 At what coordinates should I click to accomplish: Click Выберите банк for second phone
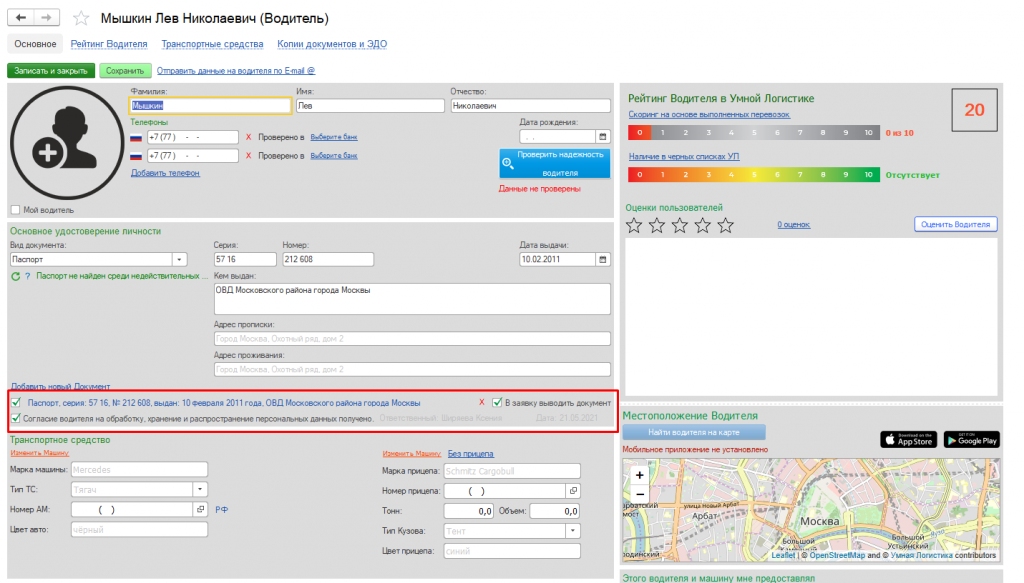point(334,155)
